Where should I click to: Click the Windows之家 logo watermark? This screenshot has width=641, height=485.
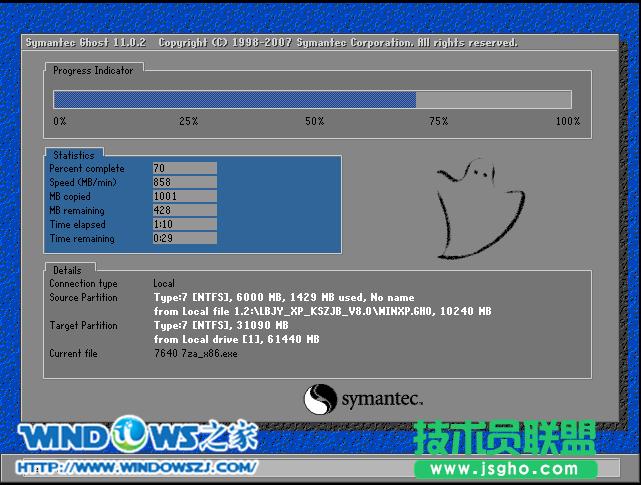(138, 436)
